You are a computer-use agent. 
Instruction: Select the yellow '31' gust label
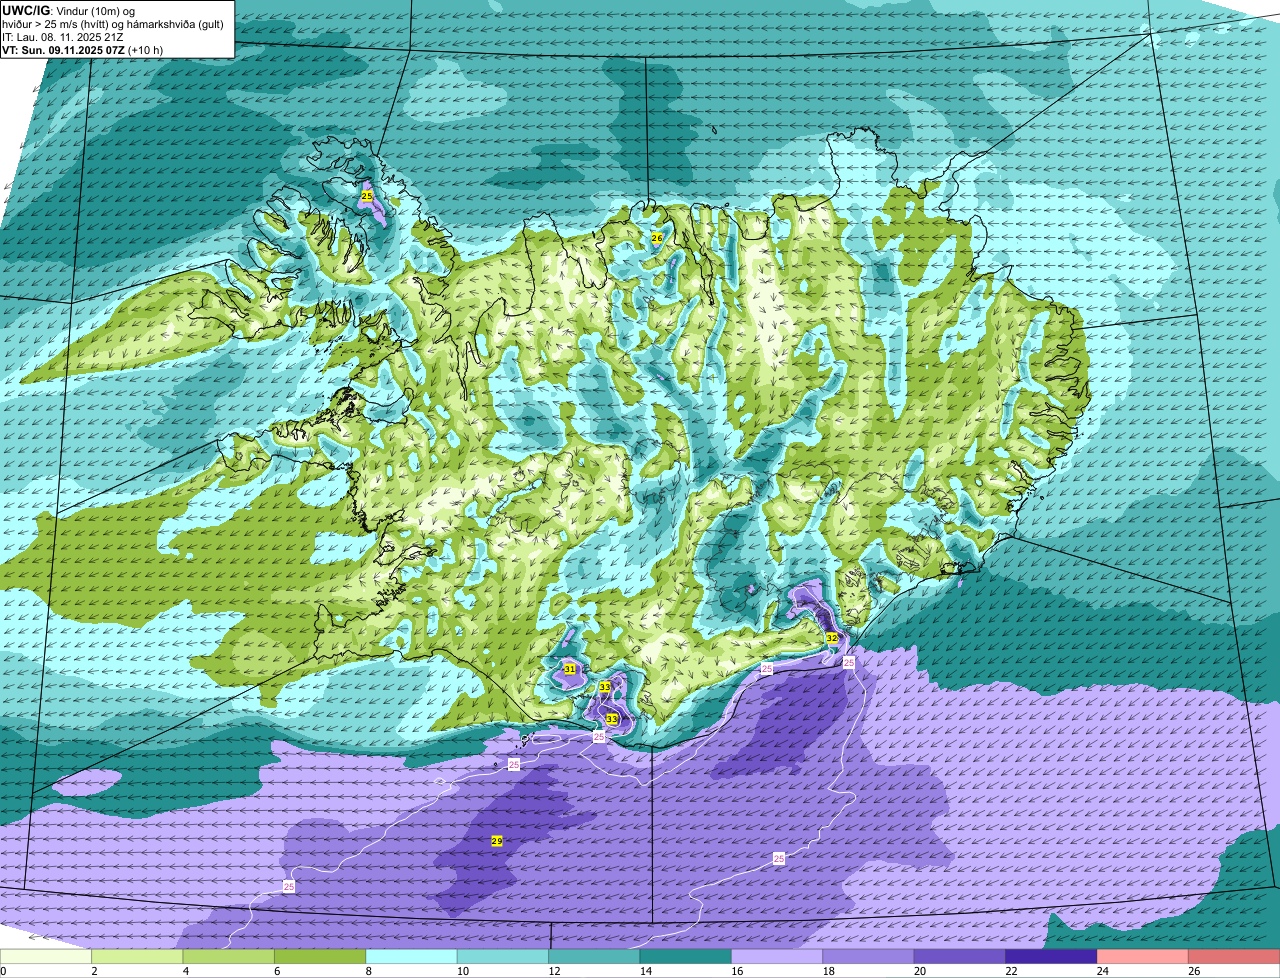click(x=569, y=668)
